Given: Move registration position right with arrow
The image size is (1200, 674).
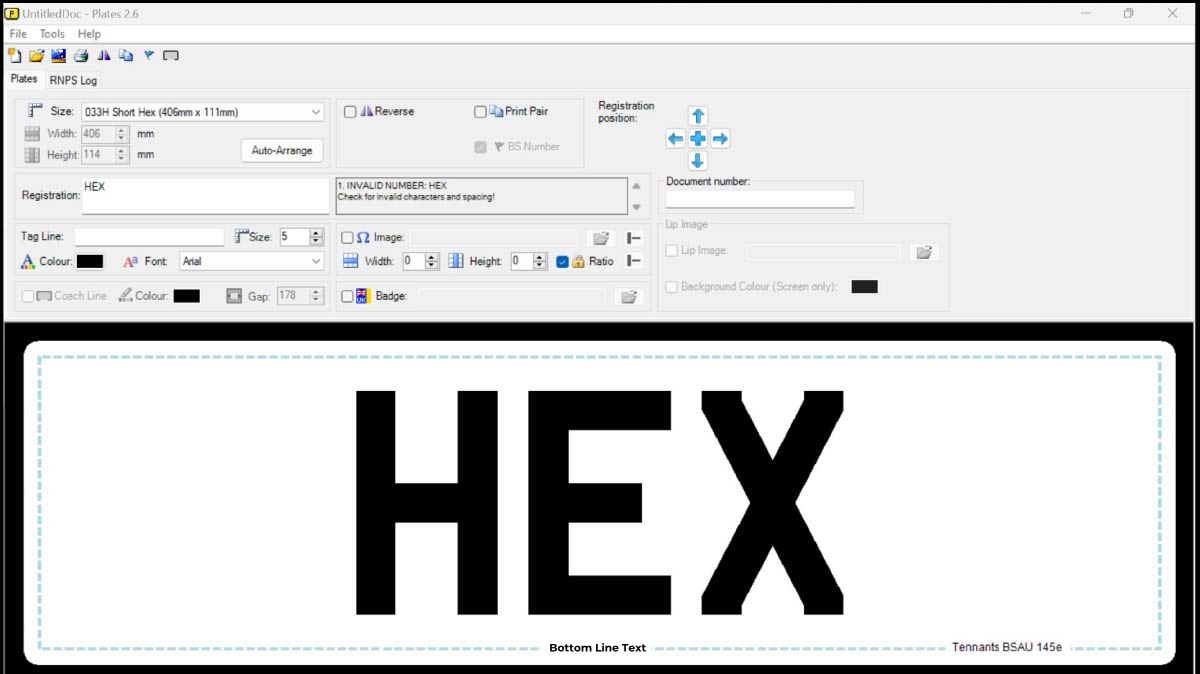Looking at the screenshot, I should (720, 139).
